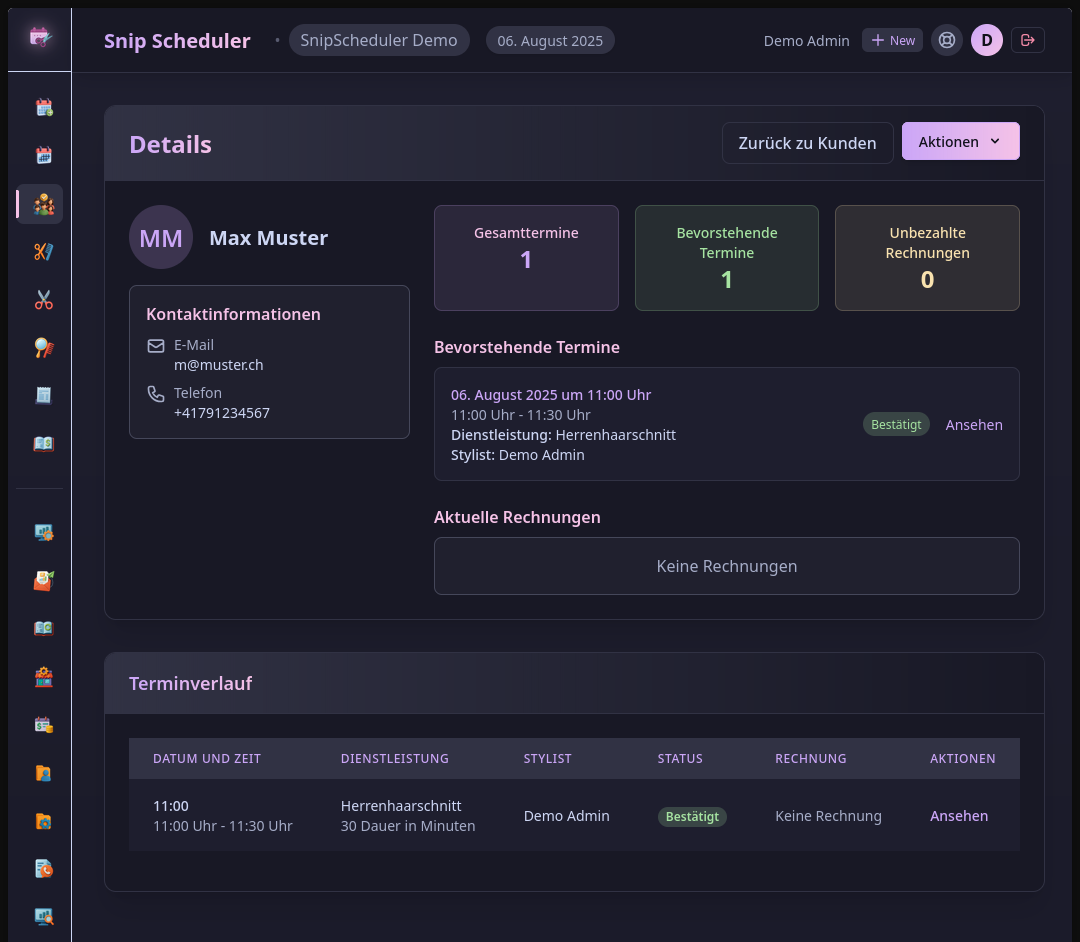Click the scissors and comb sidebar icon
Screen dimensions: 1080x942
point(43,252)
